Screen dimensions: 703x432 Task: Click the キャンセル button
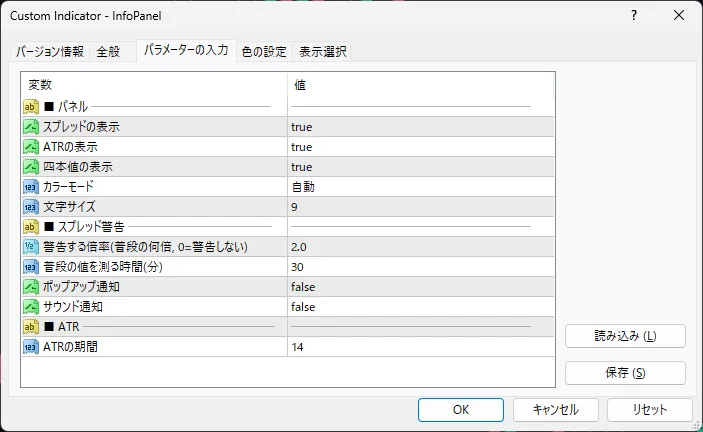coord(555,410)
